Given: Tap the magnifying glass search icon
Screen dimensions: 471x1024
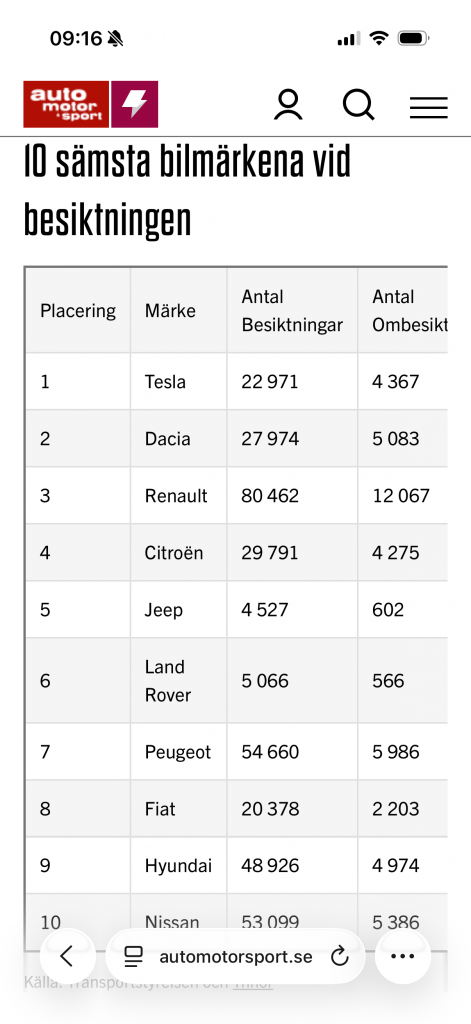Looking at the screenshot, I should pyautogui.click(x=359, y=104).
